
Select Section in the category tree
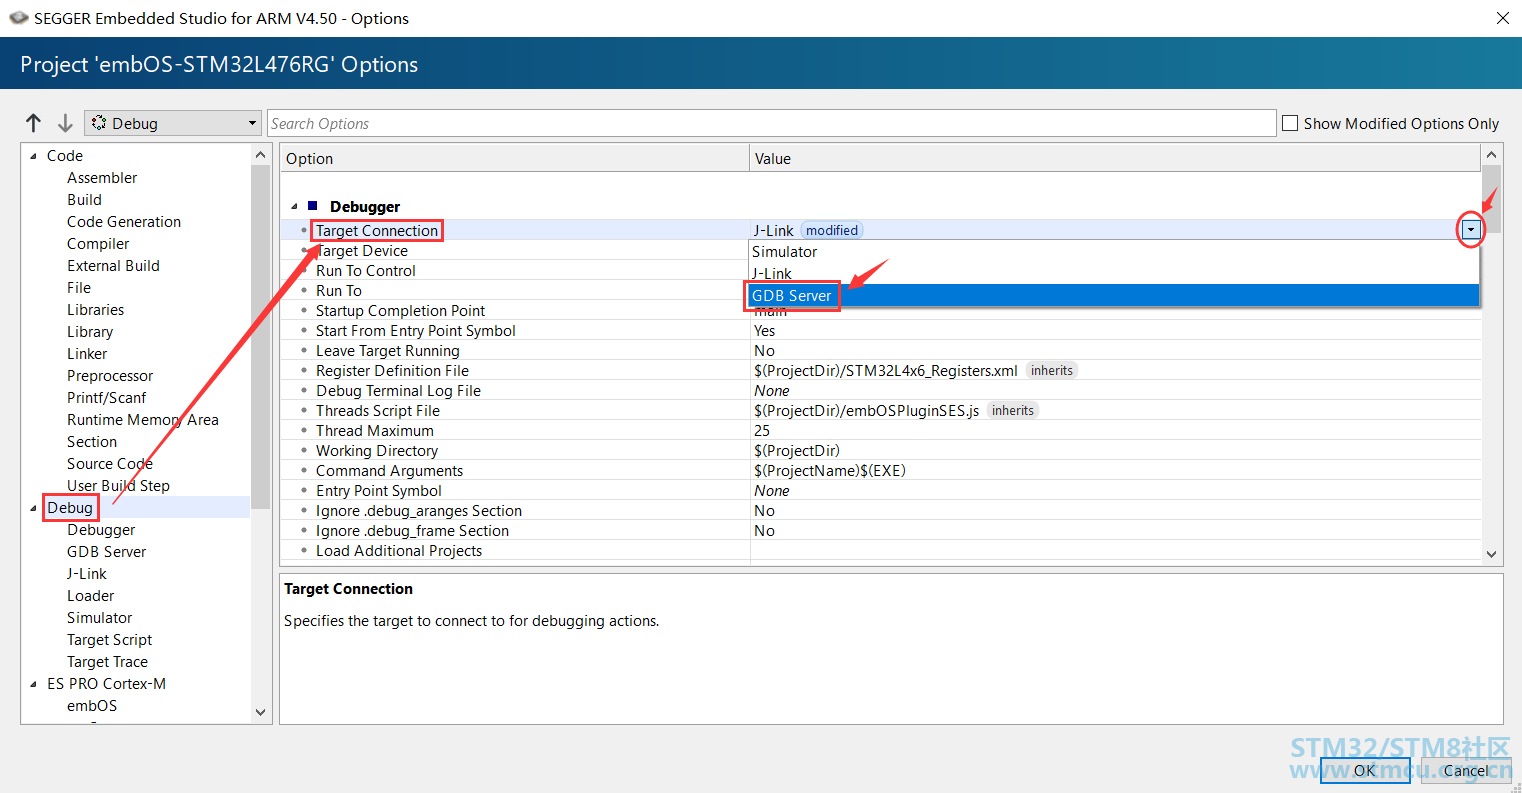pos(92,442)
